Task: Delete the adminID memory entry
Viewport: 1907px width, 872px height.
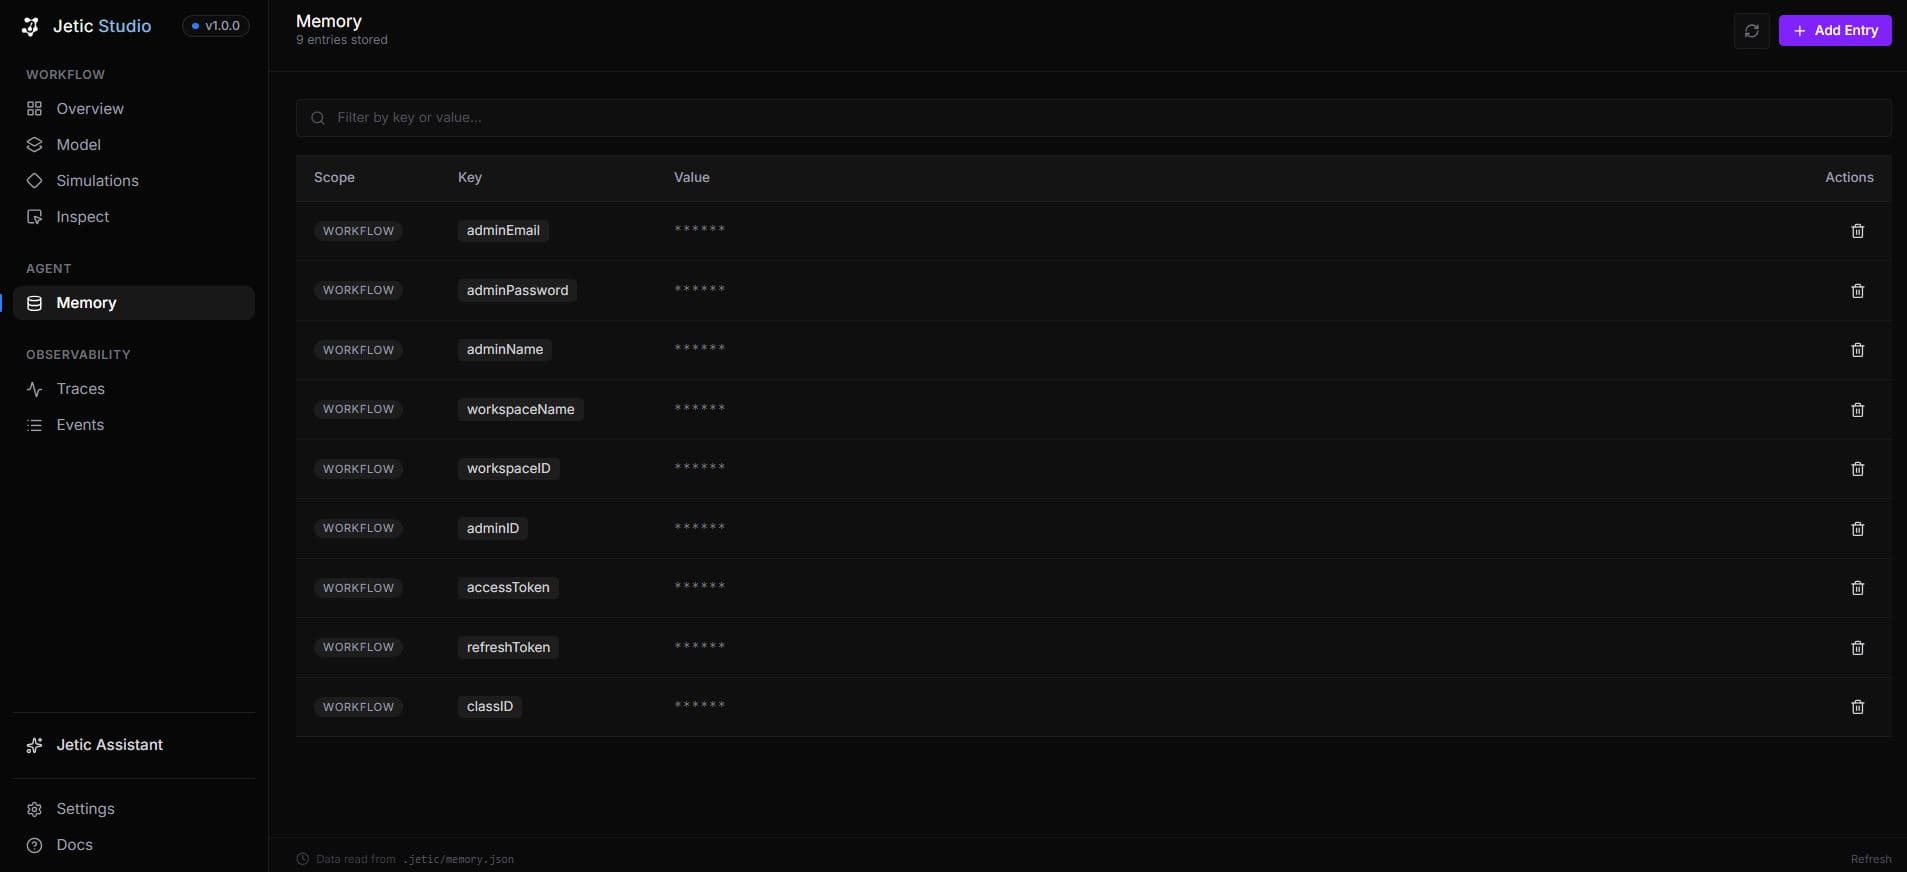Action: coord(1857,529)
